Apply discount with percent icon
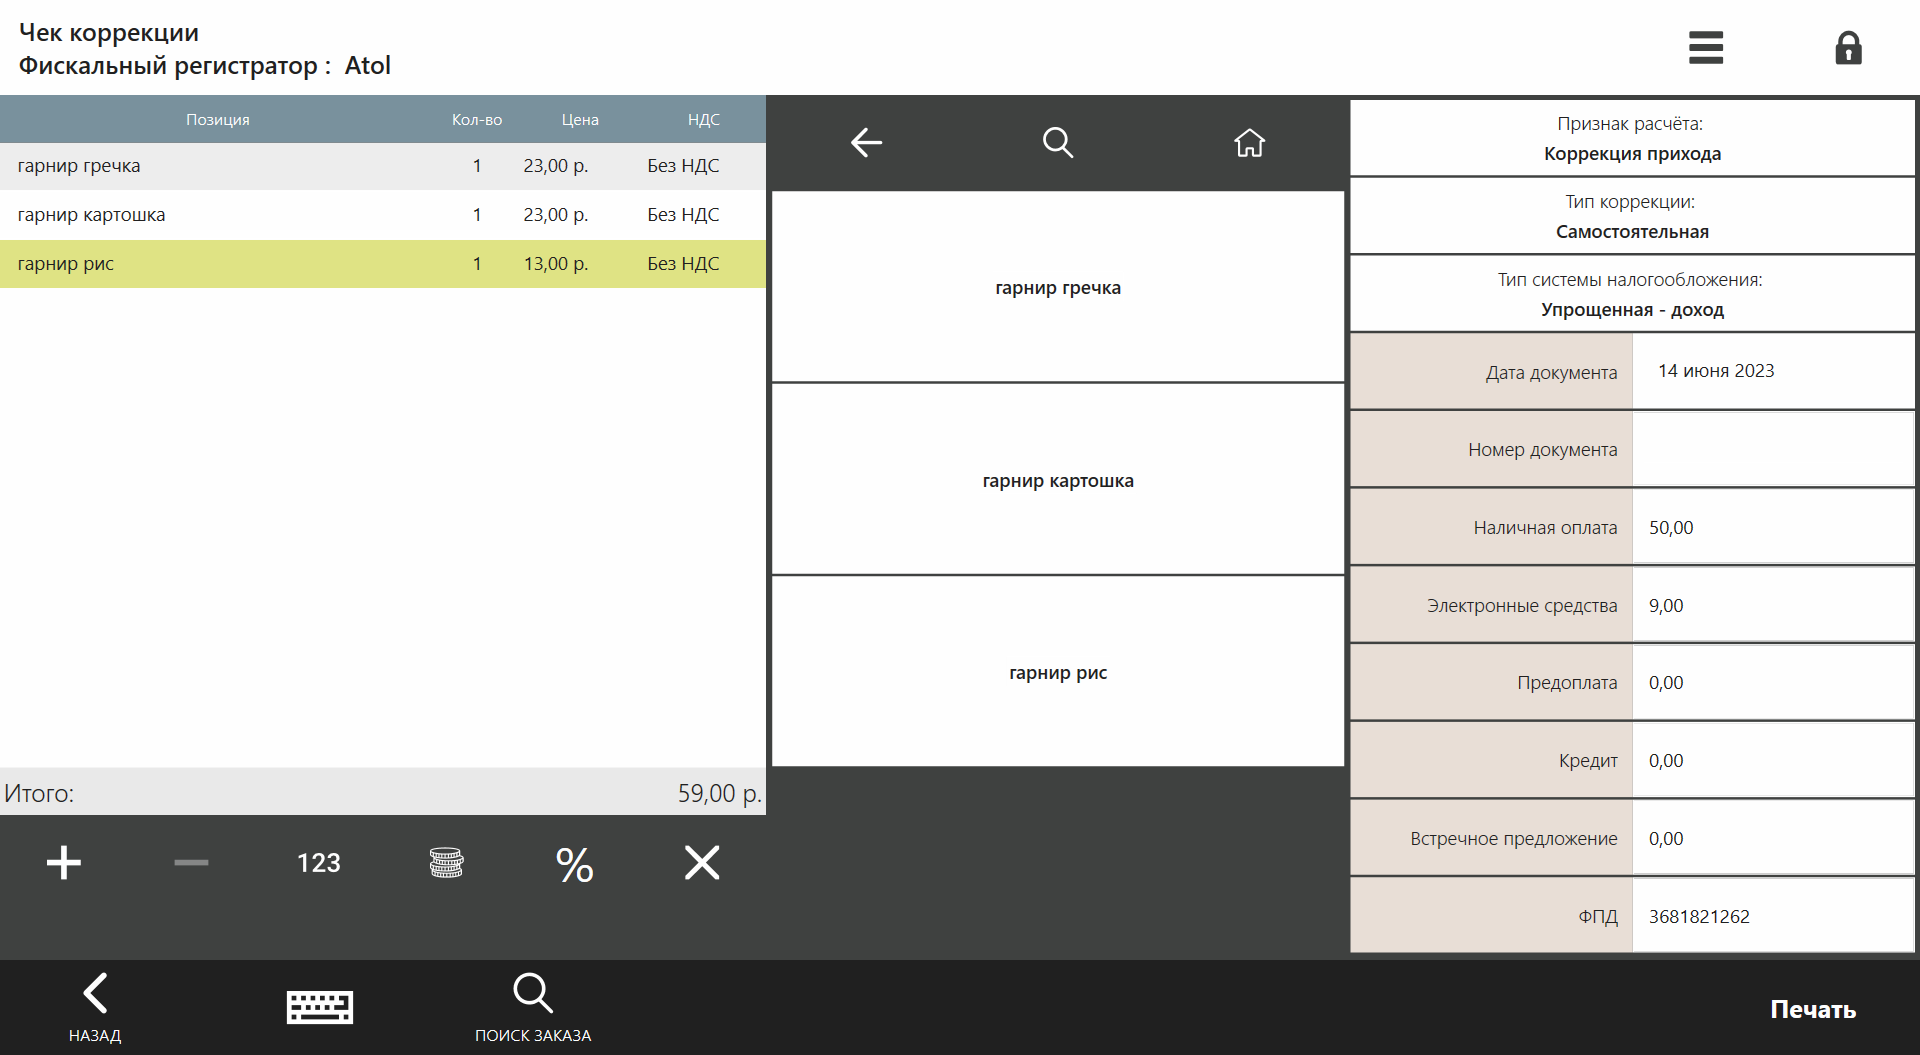 pyautogui.click(x=575, y=864)
